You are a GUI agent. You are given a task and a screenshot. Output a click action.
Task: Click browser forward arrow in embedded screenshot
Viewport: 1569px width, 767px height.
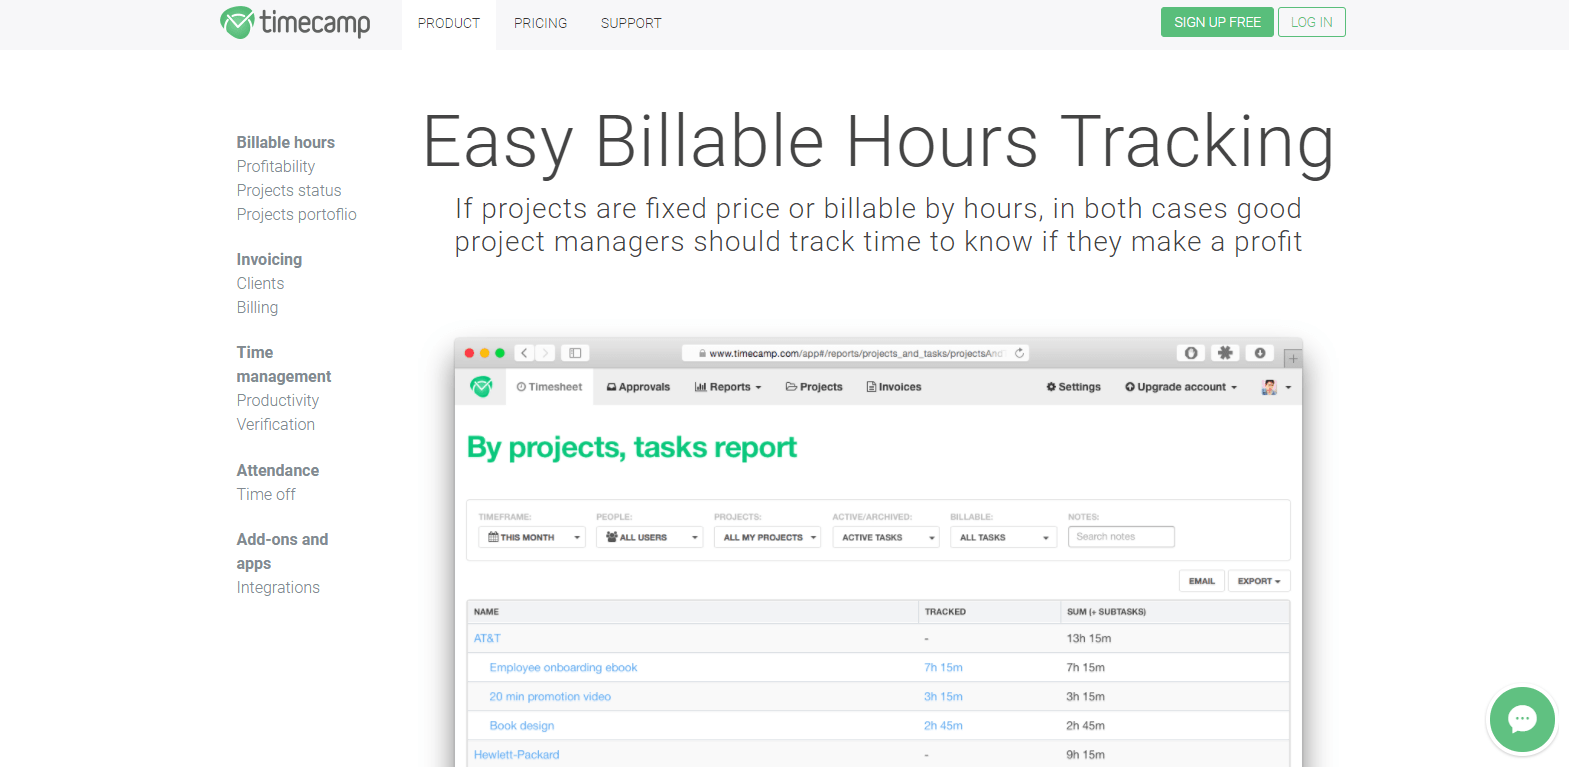coord(545,353)
